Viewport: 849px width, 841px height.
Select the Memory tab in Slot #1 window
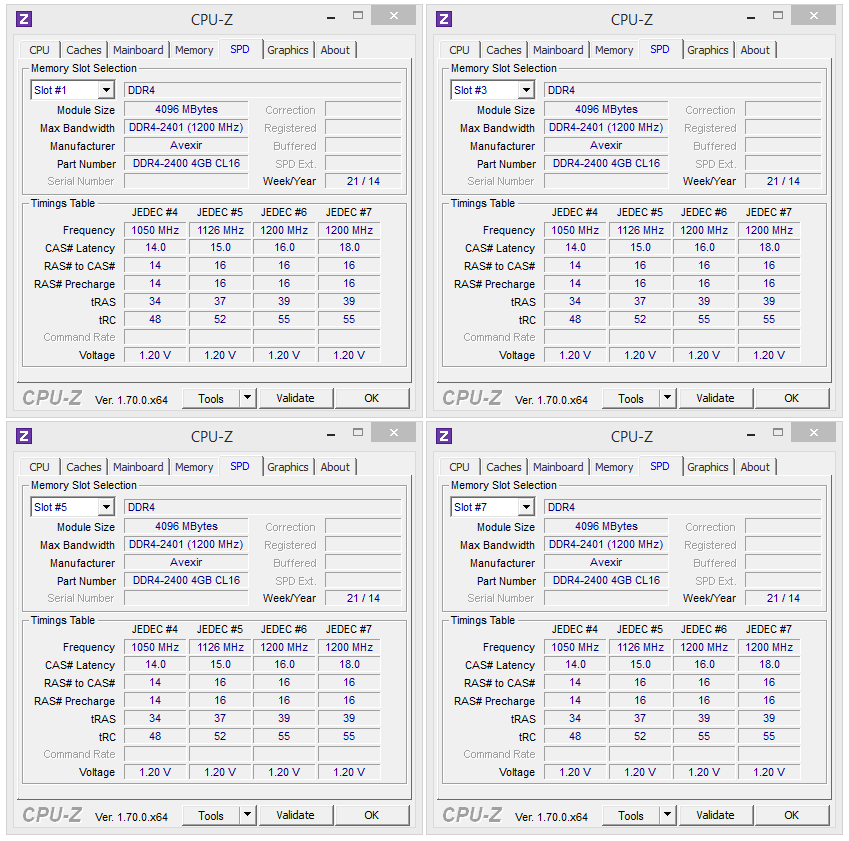(194, 50)
